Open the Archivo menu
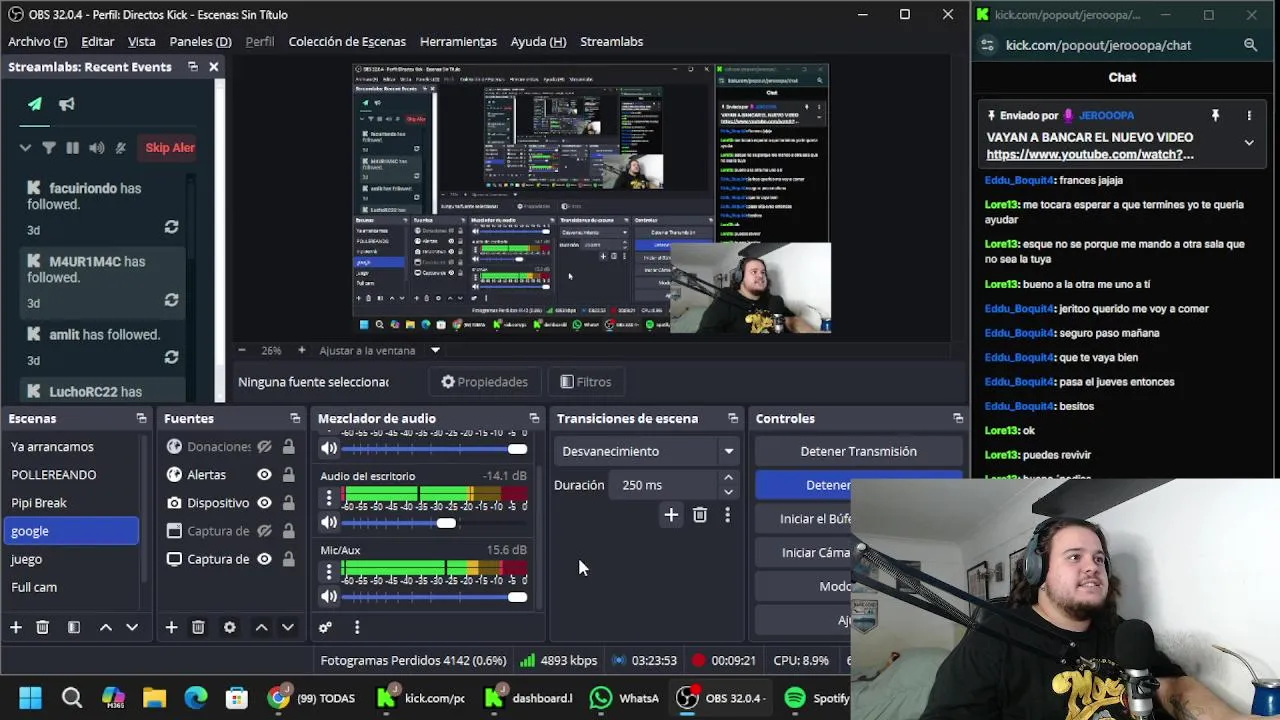Viewport: 1280px width, 720px height. tap(37, 41)
